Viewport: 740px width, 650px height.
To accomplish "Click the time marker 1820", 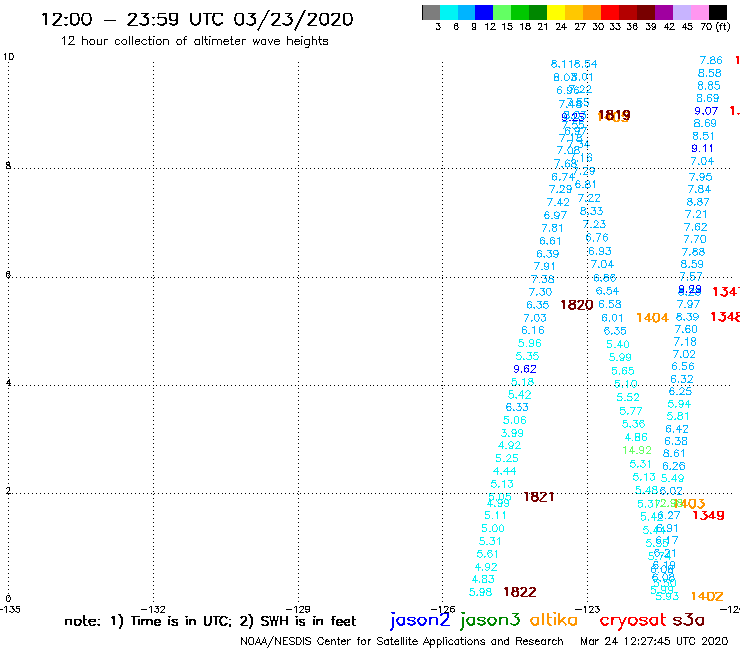I will (576, 305).
